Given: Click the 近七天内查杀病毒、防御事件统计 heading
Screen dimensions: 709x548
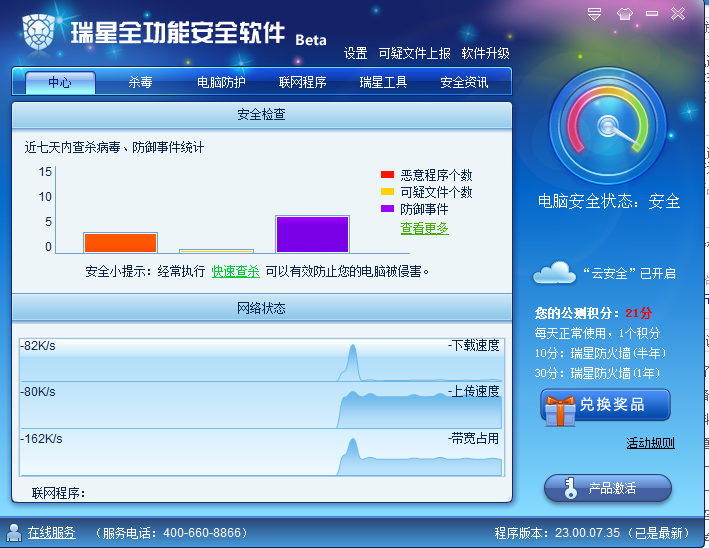Looking at the screenshot, I should (114, 147).
